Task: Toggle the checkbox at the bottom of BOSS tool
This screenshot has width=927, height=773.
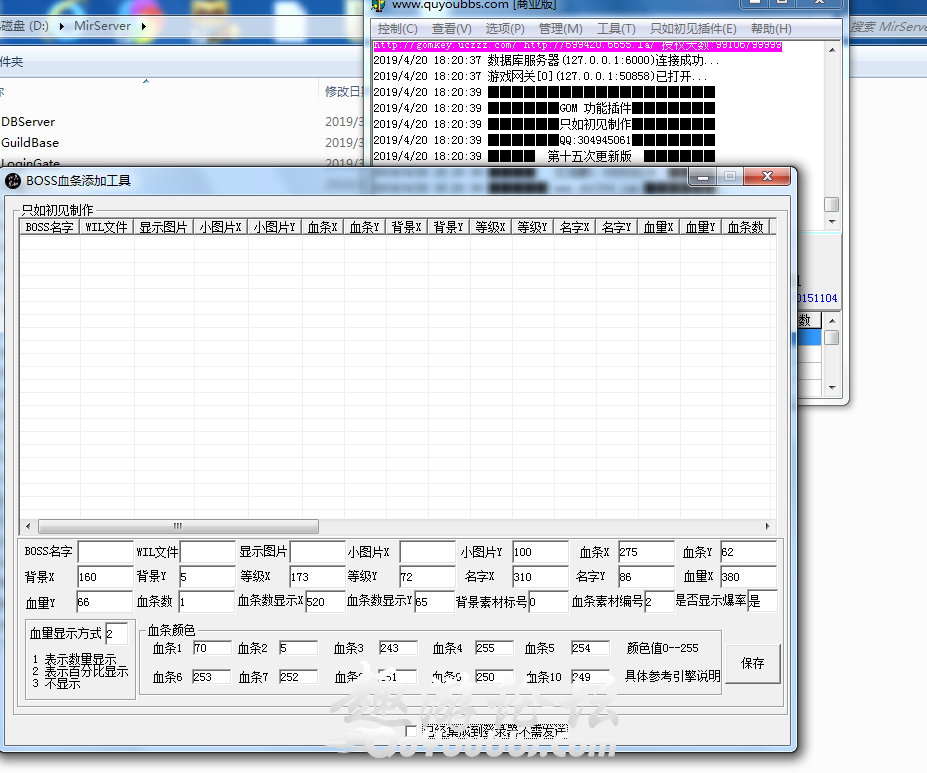Action: click(x=410, y=730)
